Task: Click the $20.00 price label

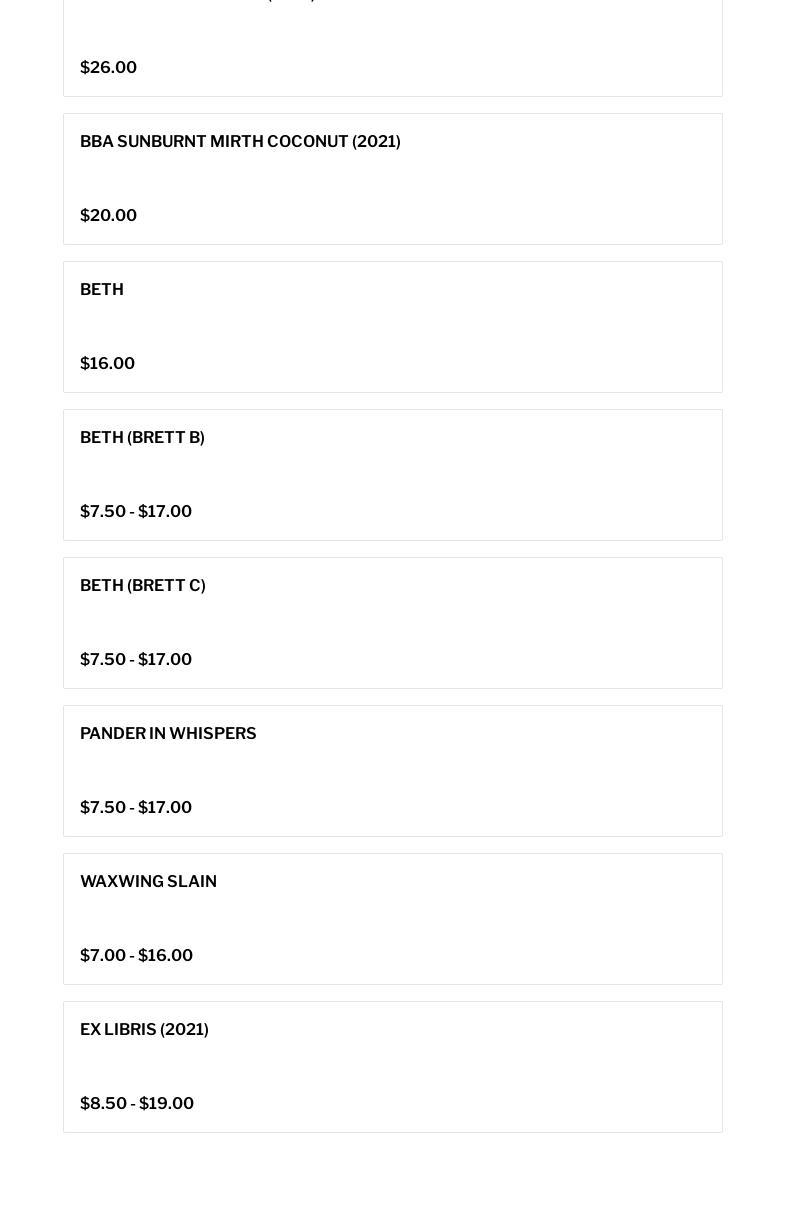Action: tap(108, 216)
